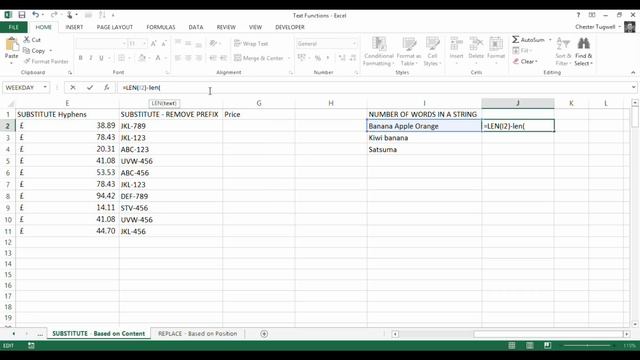Click the Delete cells icon
Viewport: 640px width, 360px height.
(476, 48)
